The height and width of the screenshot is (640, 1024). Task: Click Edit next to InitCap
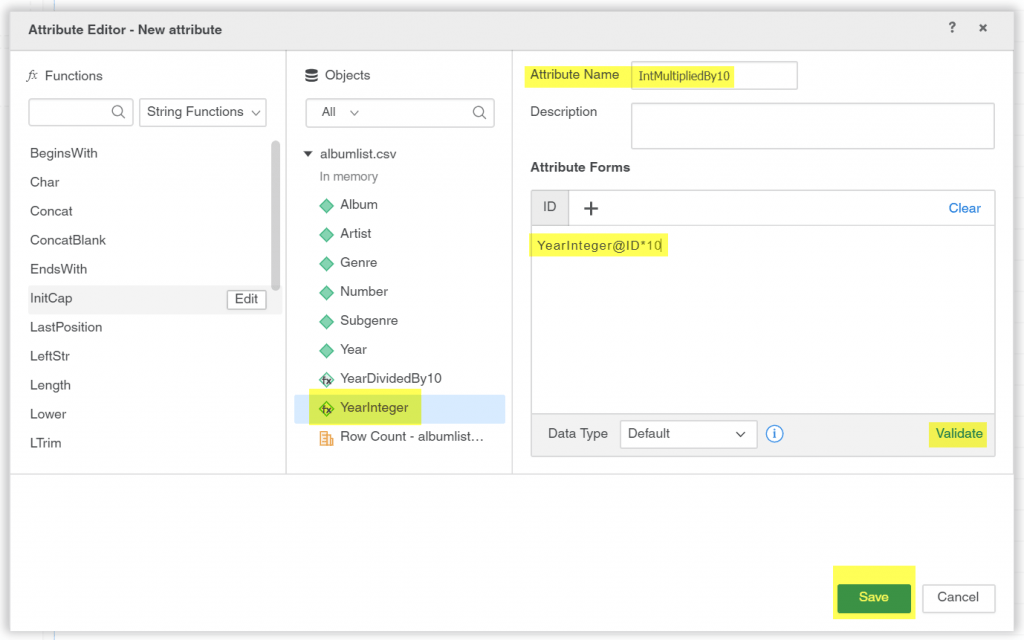point(246,299)
